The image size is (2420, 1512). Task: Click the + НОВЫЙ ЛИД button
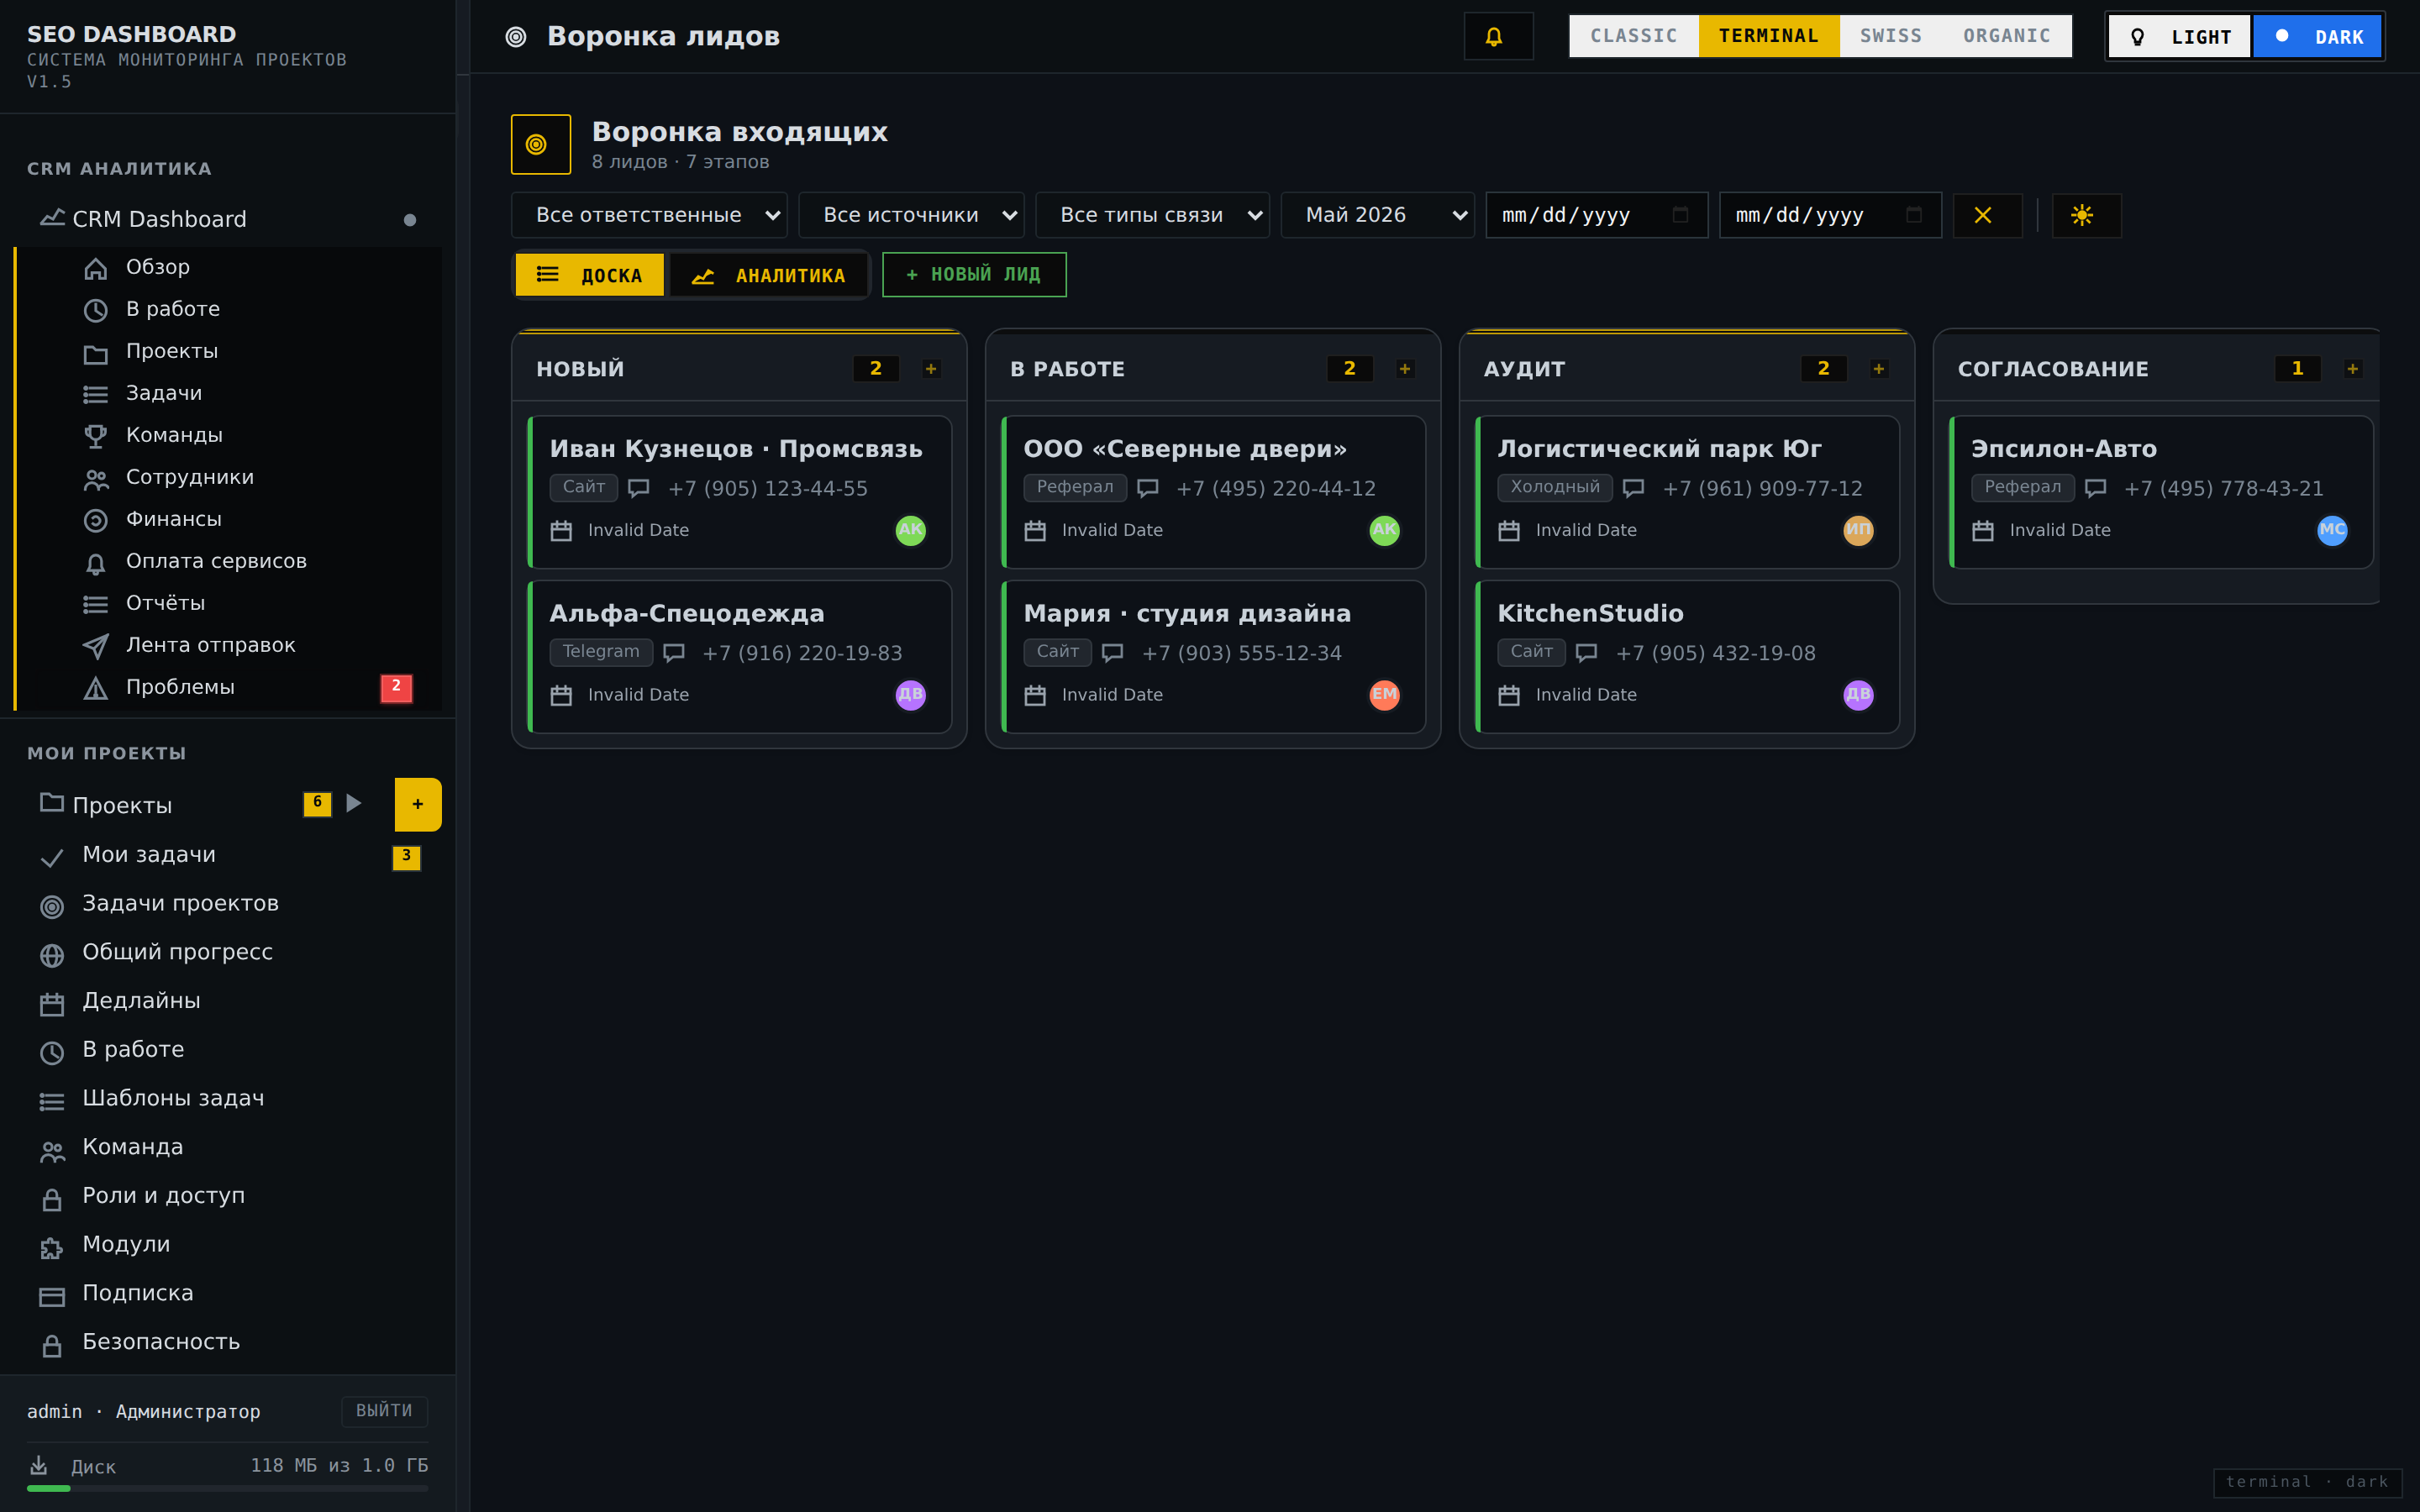coord(974,274)
